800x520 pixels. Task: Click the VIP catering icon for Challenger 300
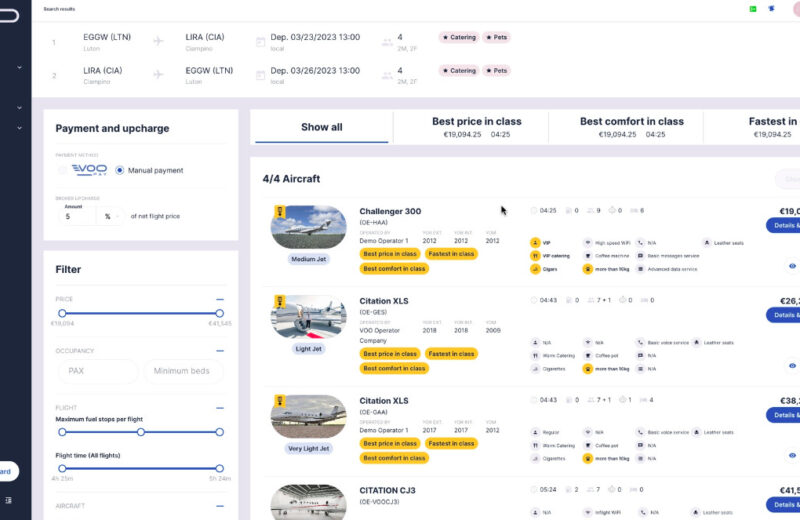pos(535,256)
